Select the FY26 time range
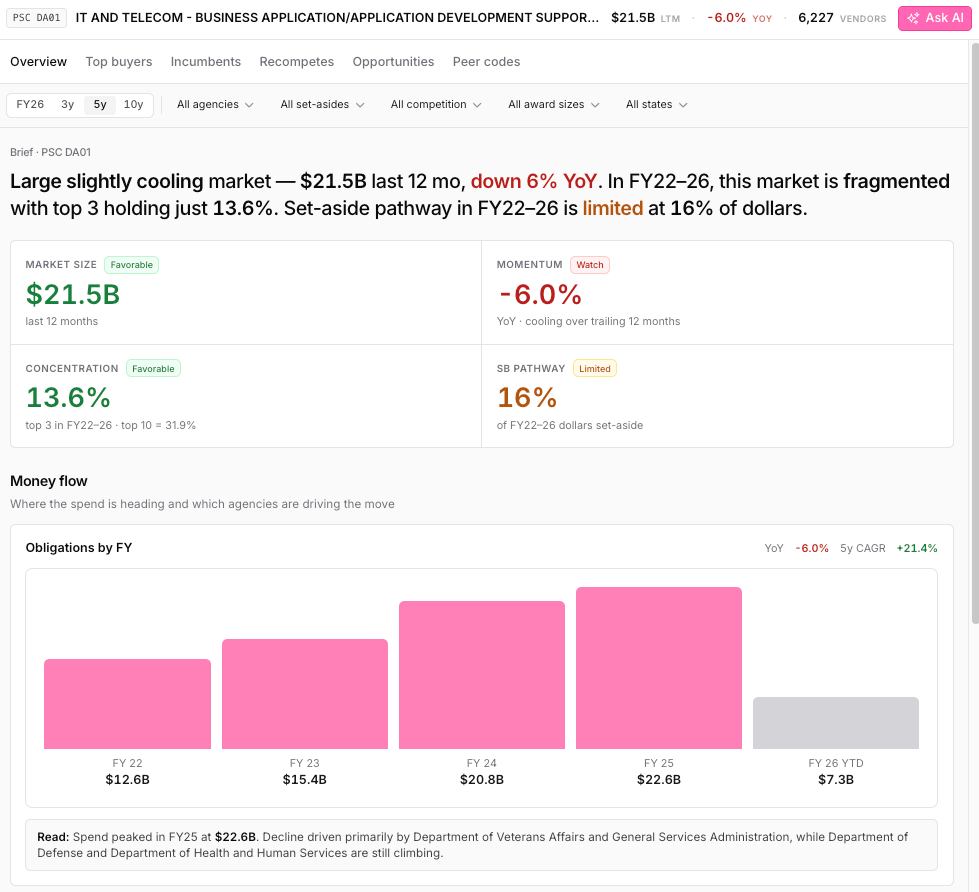Viewport: 979px width, 892px height. click(30, 104)
